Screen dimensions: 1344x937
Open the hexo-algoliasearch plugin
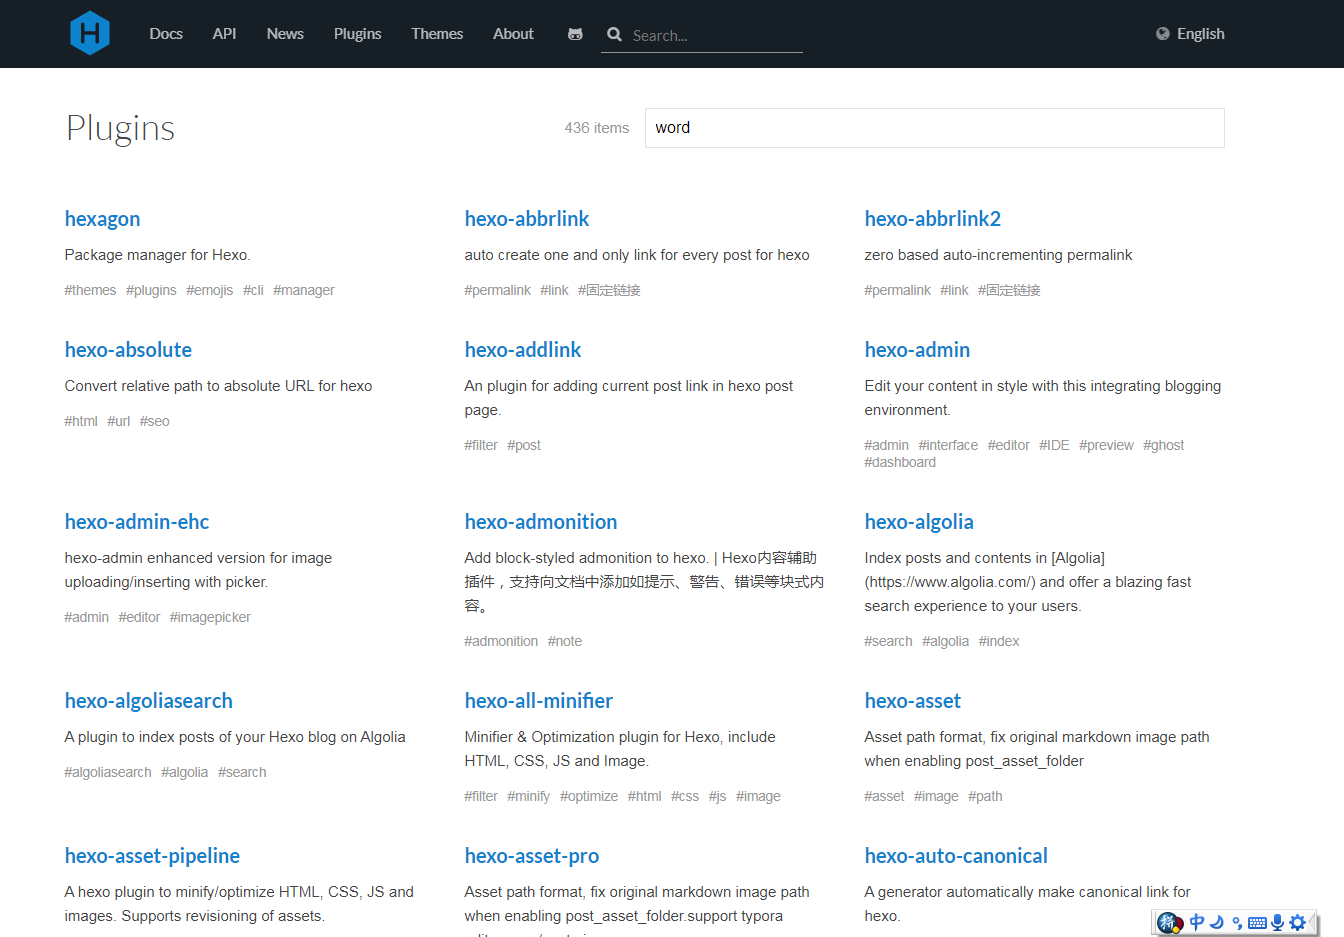[149, 701]
